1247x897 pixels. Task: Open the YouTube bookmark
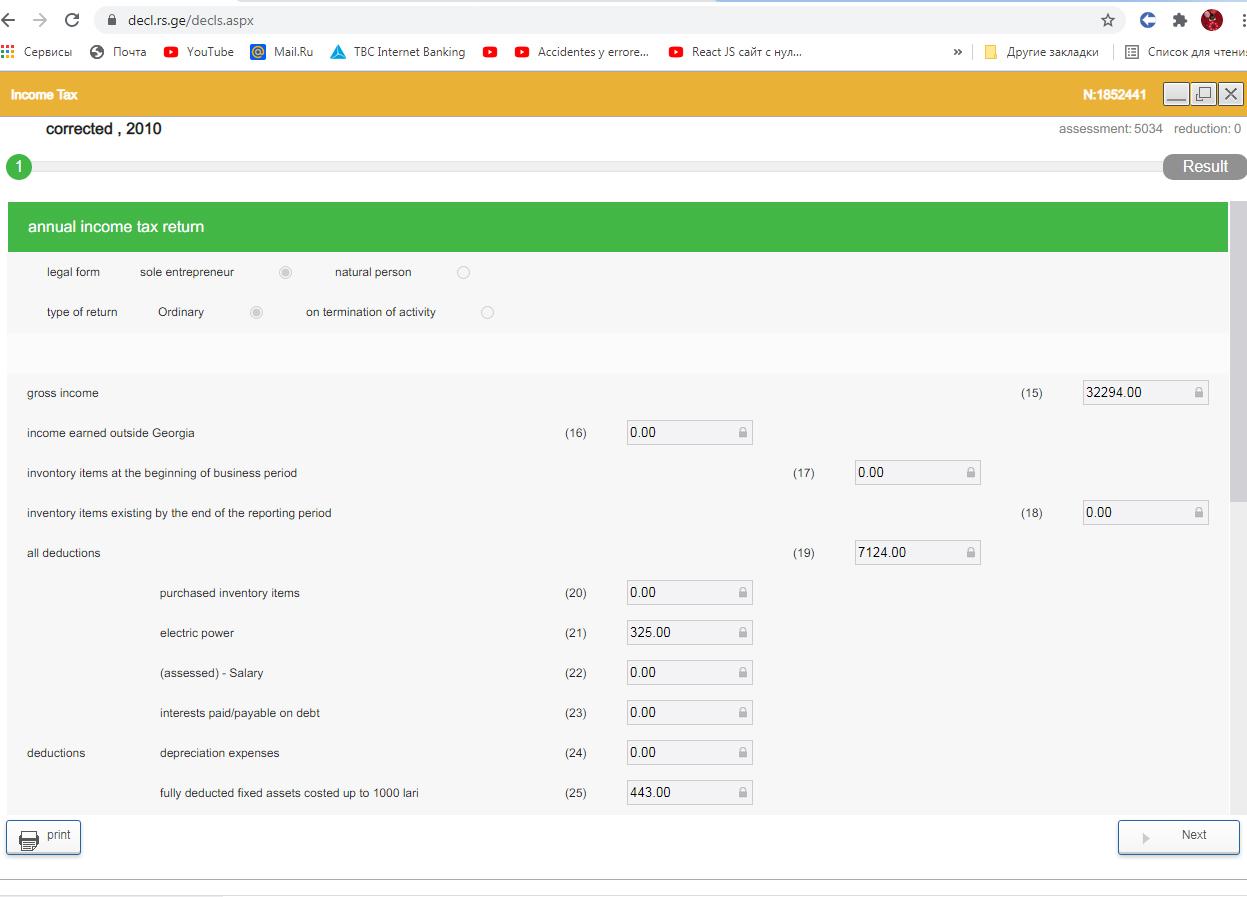(199, 52)
